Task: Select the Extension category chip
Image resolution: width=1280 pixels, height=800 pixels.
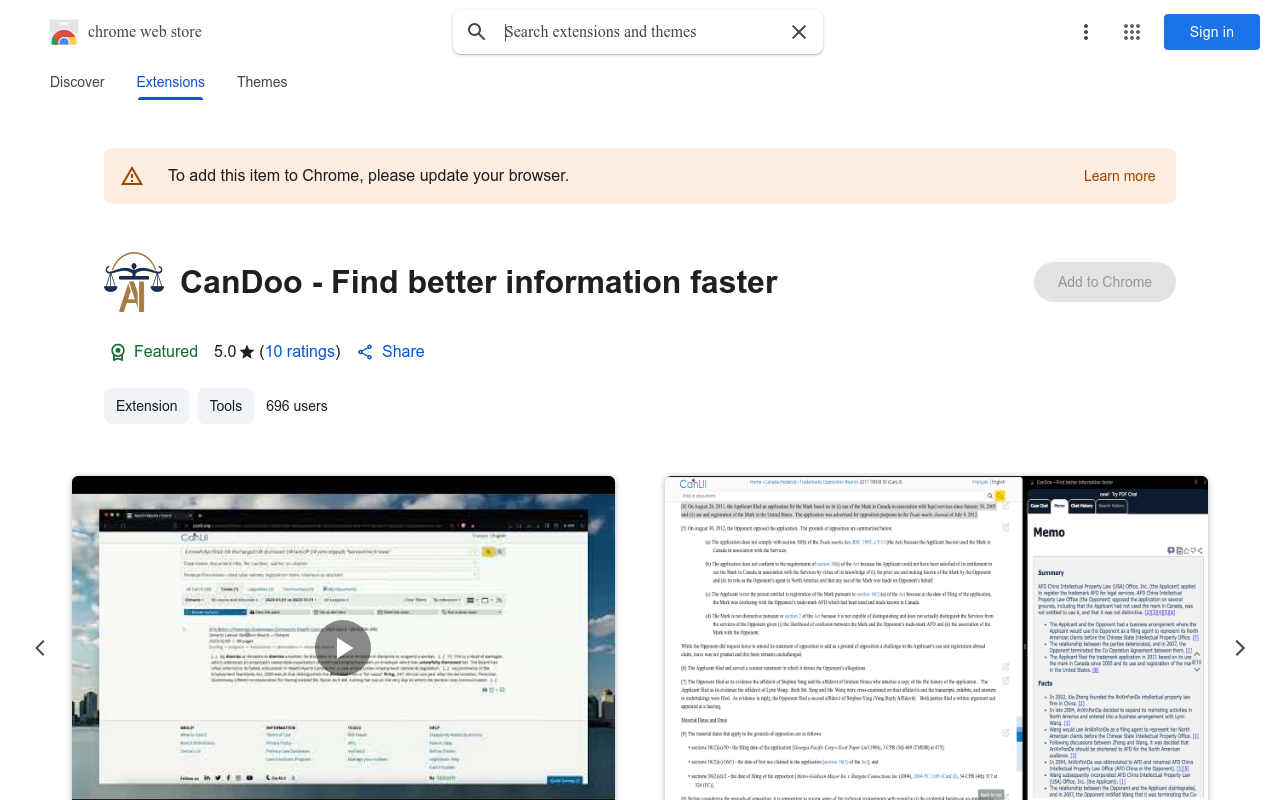Action: coord(146,406)
